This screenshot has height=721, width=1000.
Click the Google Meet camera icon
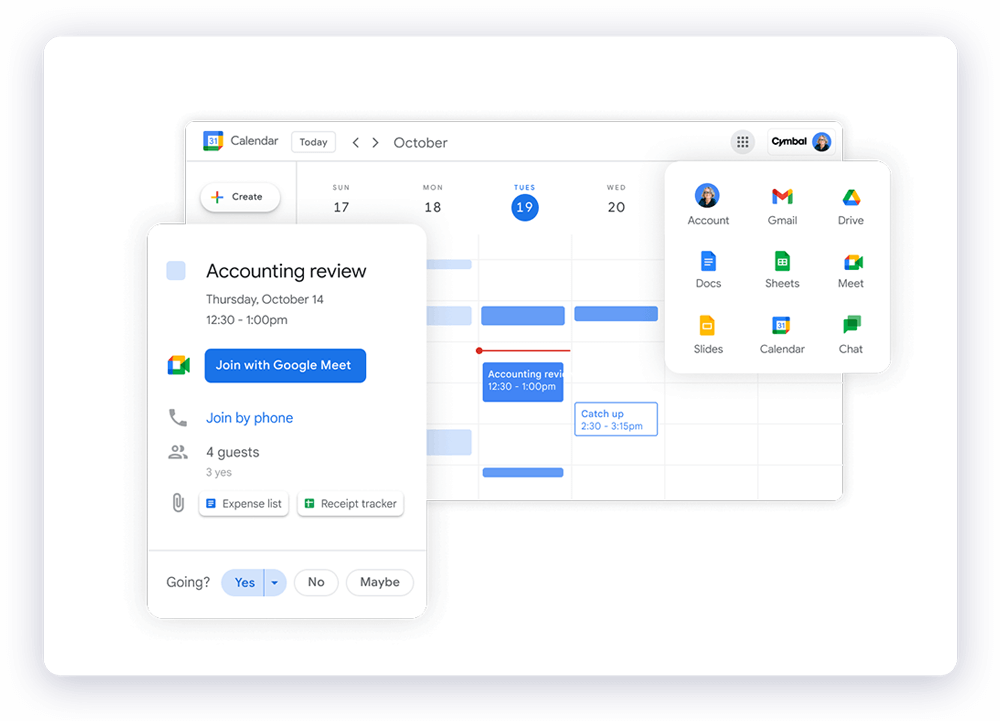click(179, 365)
